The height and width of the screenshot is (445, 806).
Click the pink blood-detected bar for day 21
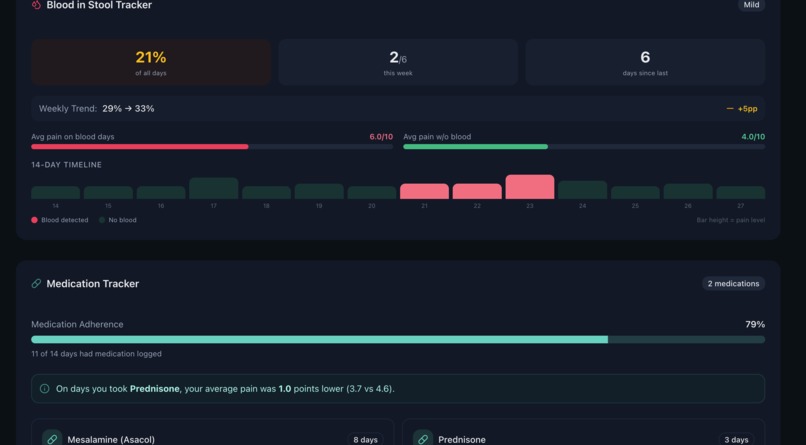(x=424, y=191)
